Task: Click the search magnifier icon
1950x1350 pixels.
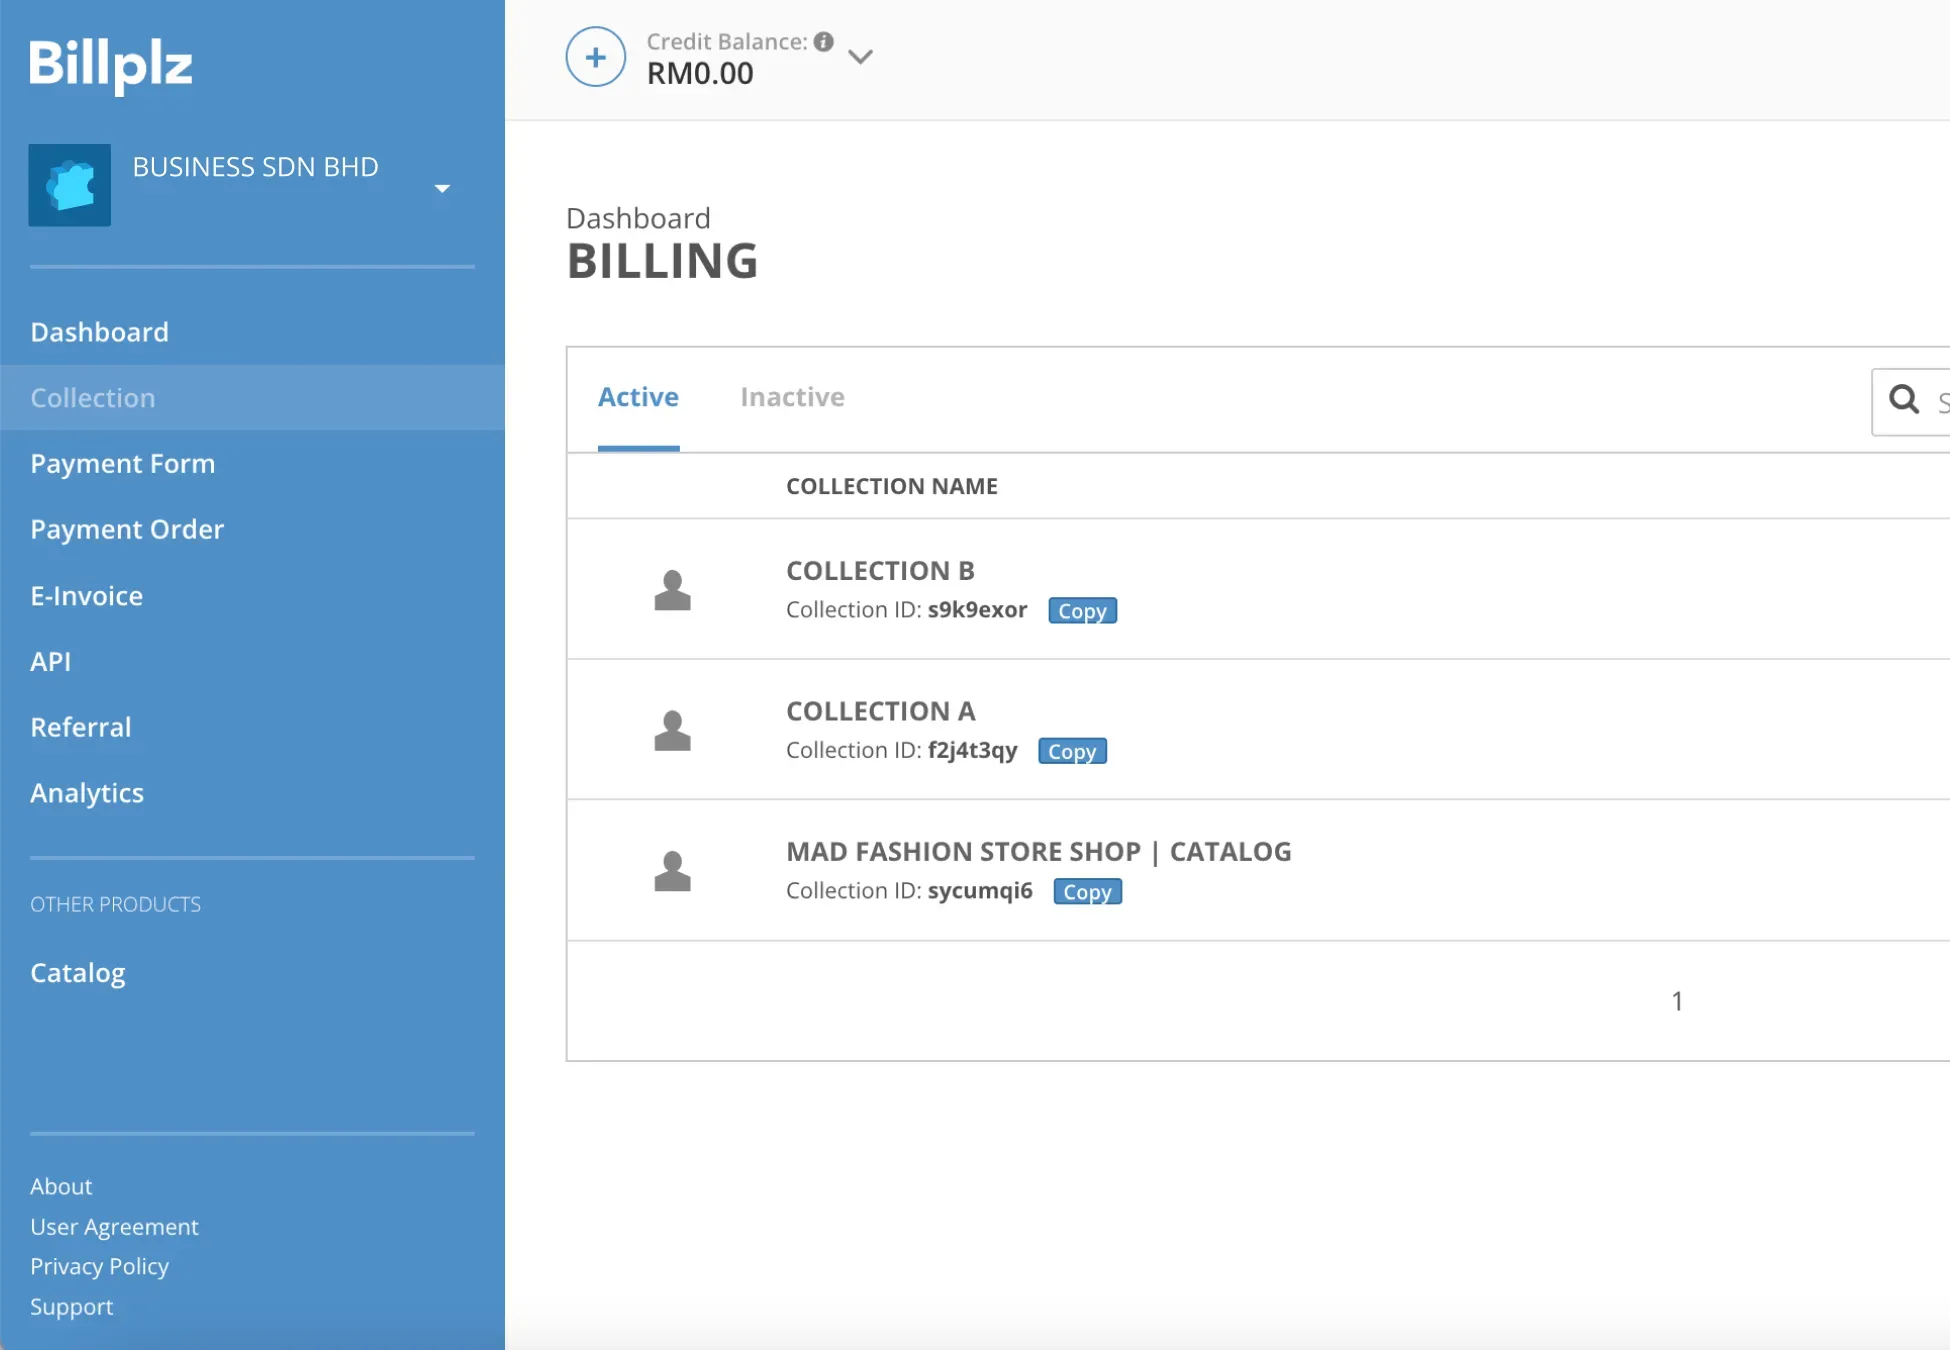Action: tap(1904, 400)
